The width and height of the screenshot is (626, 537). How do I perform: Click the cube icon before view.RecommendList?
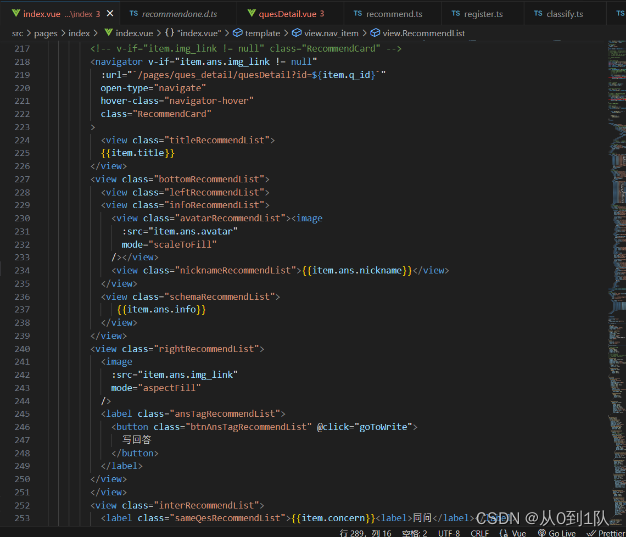(375, 33)
